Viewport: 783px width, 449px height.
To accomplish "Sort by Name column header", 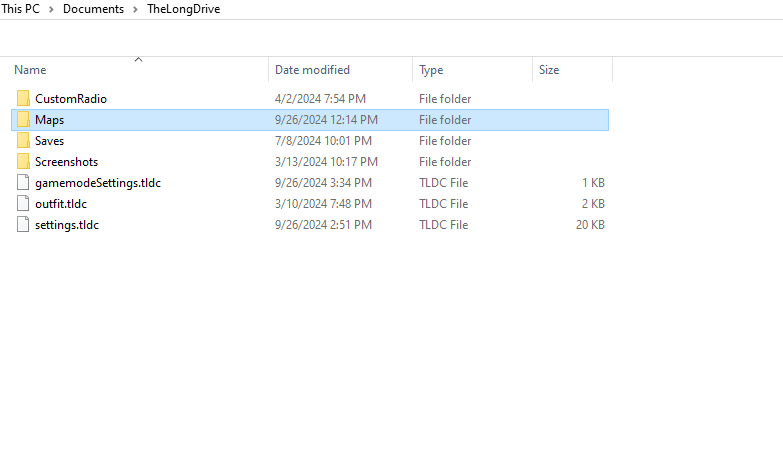I will click(30, 70).
